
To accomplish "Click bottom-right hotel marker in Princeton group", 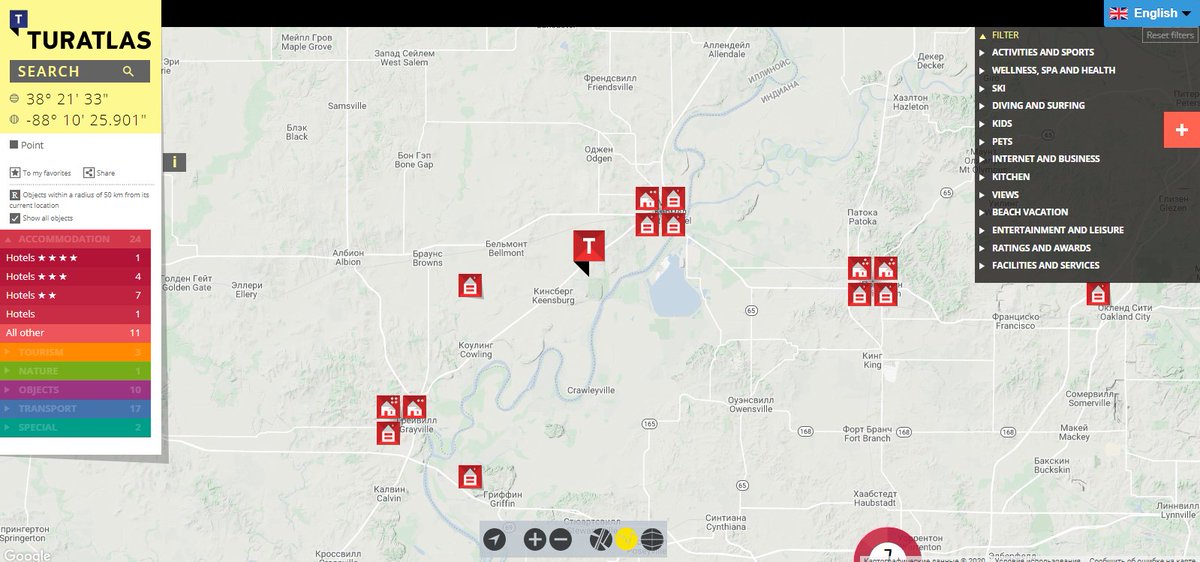I will coord(885,294).
